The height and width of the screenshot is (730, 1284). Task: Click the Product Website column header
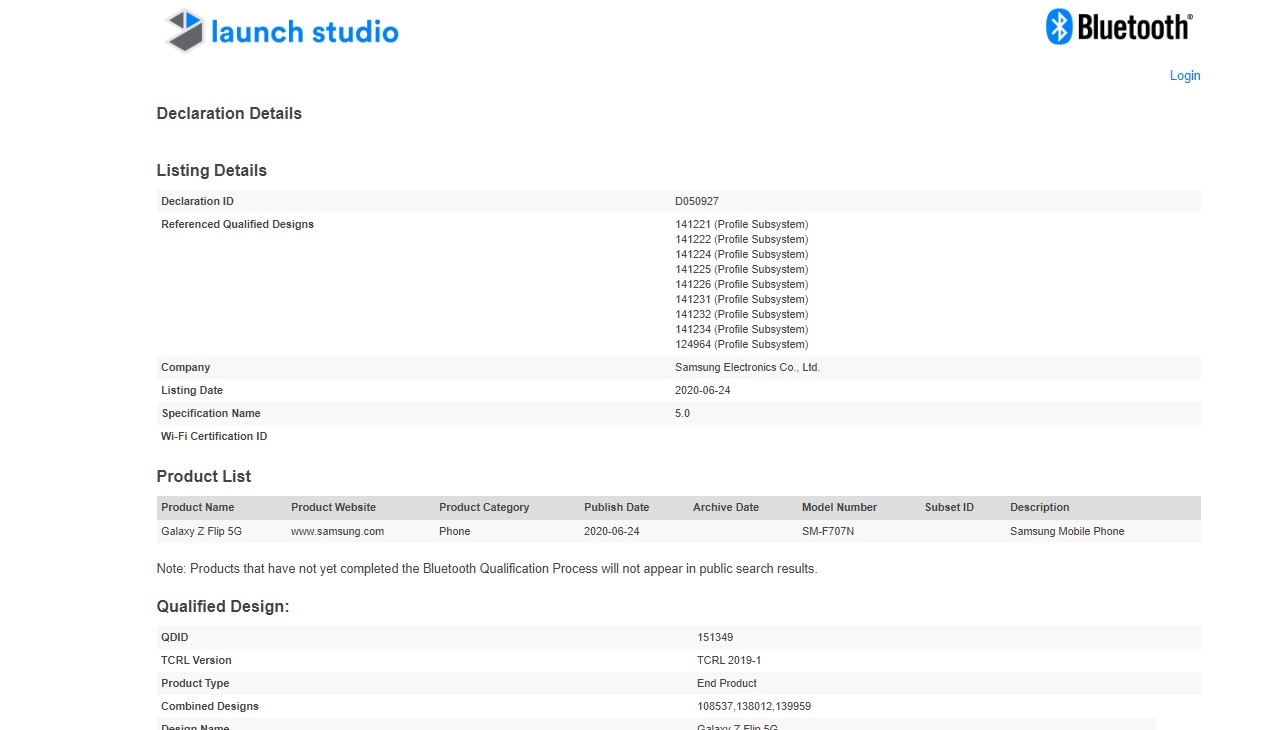coord(334,508)
